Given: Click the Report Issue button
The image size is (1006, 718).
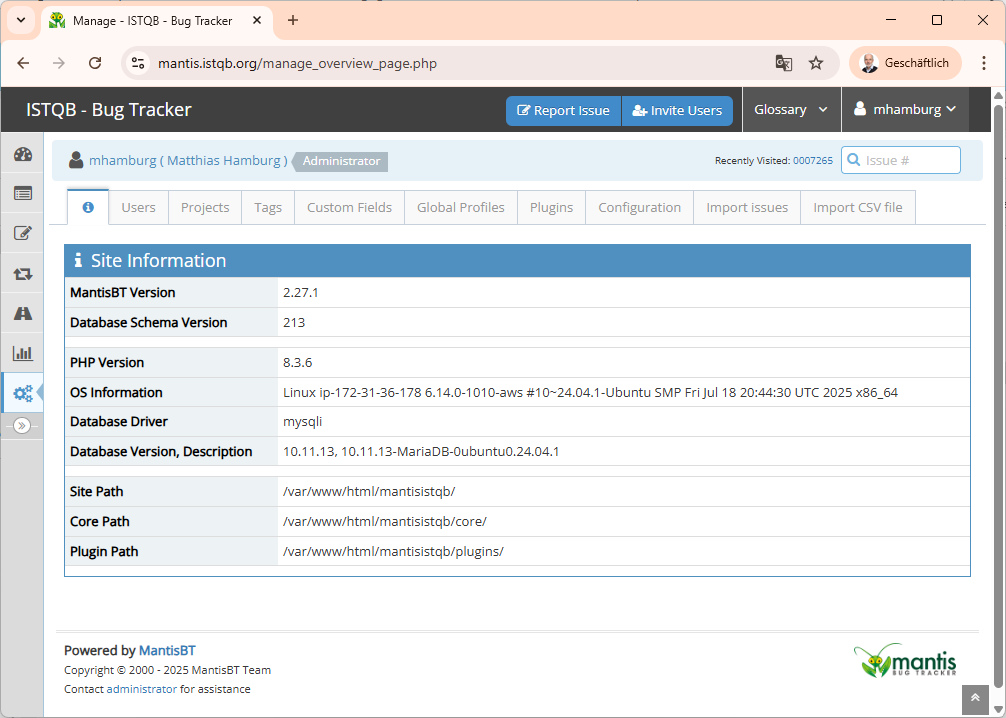Looking at the screenshot, I should [563, 110].
